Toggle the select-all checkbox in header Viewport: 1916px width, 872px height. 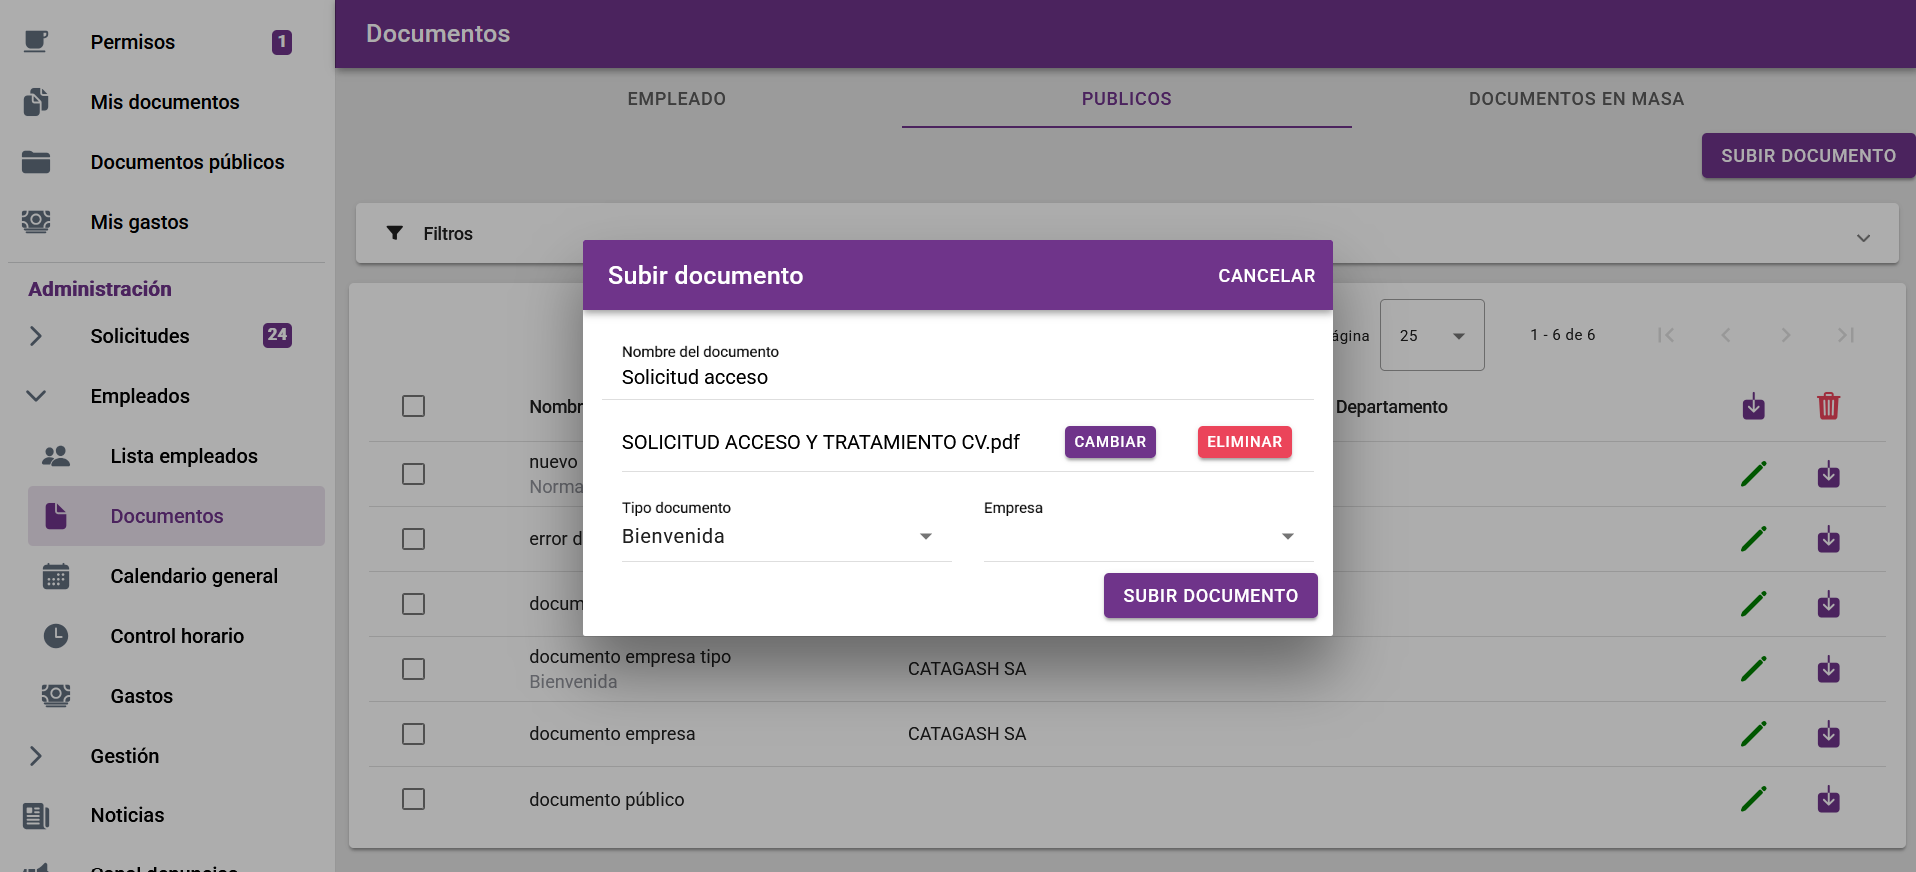click(x=413, y=406)
